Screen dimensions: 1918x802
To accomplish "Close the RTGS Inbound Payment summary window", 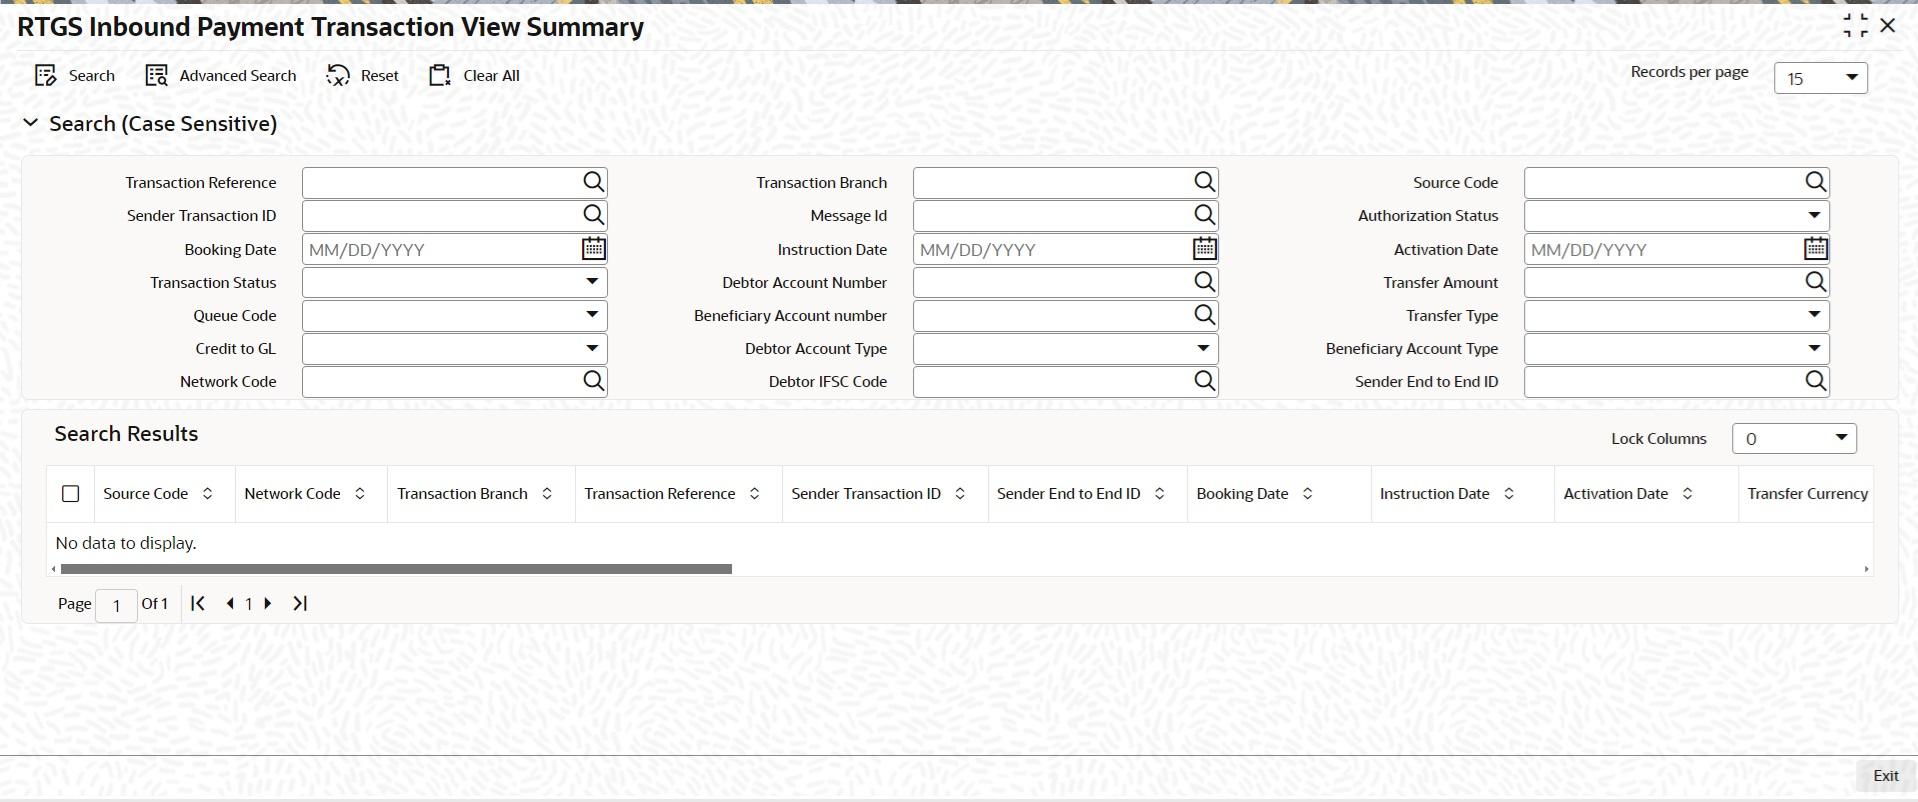I will coord(1888,26).
